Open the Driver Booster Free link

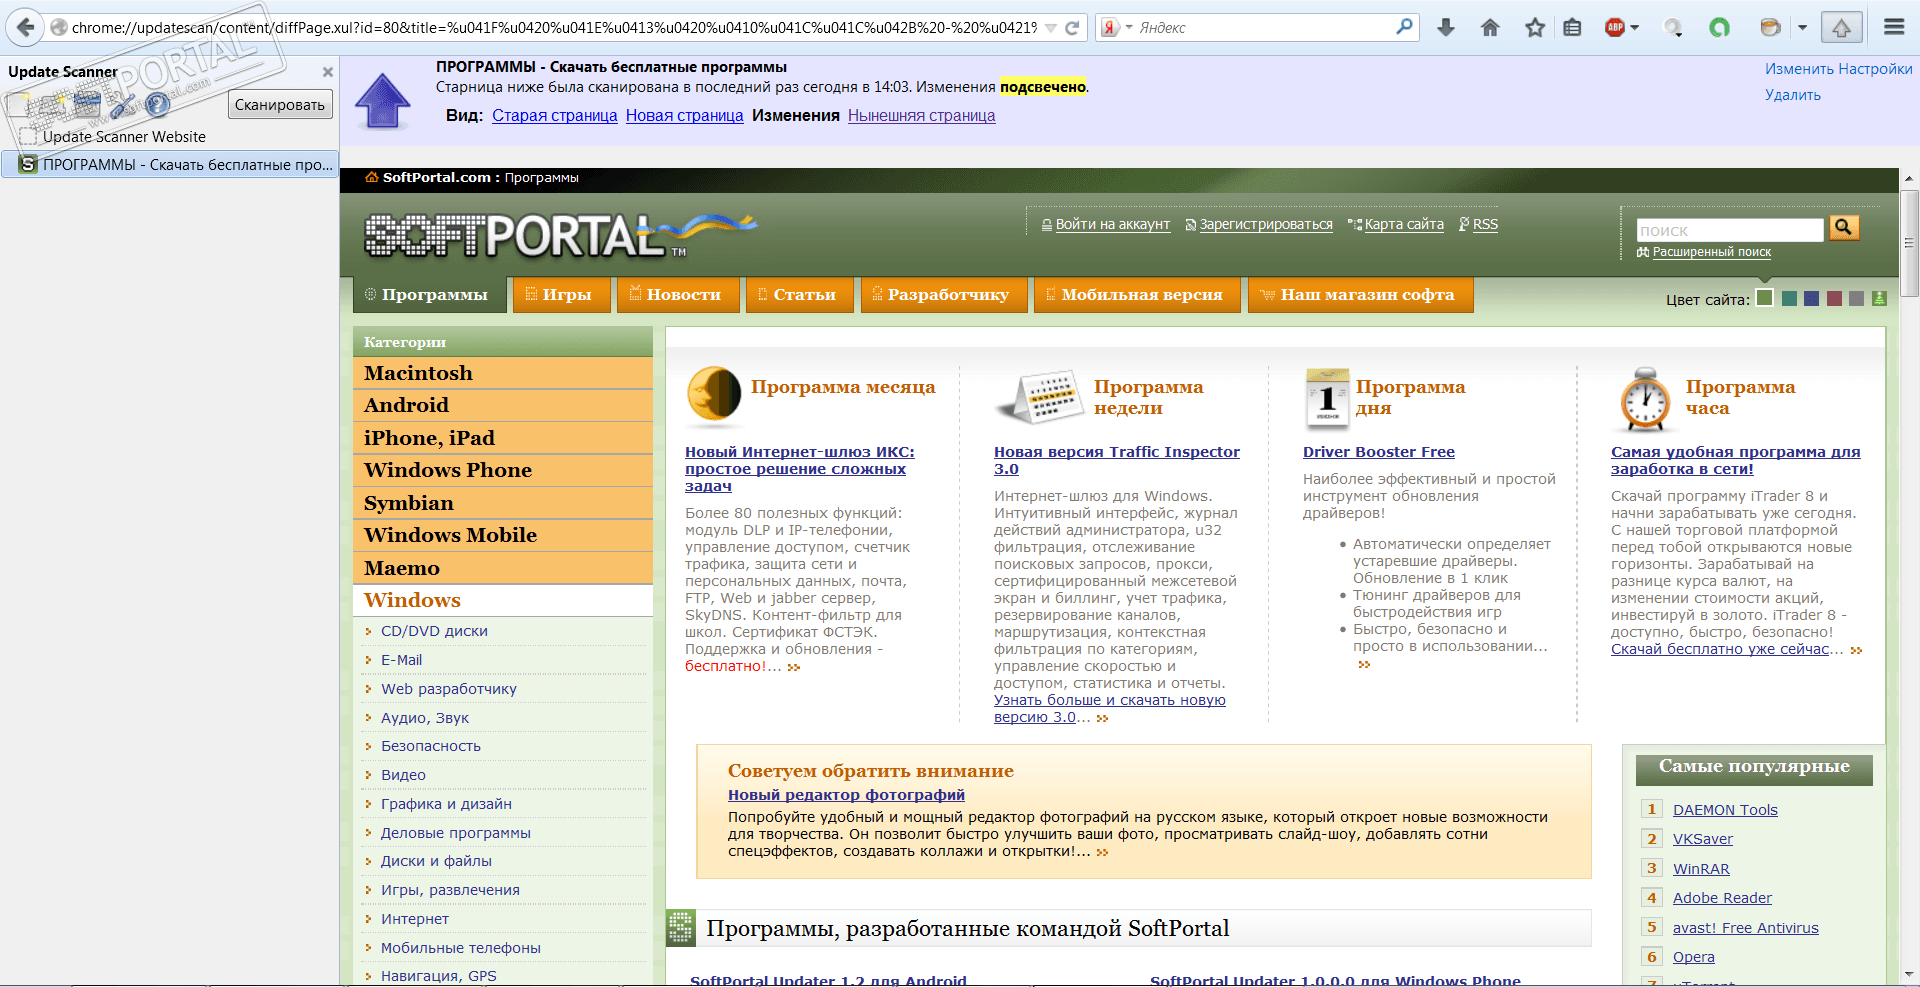point(1379,452)
